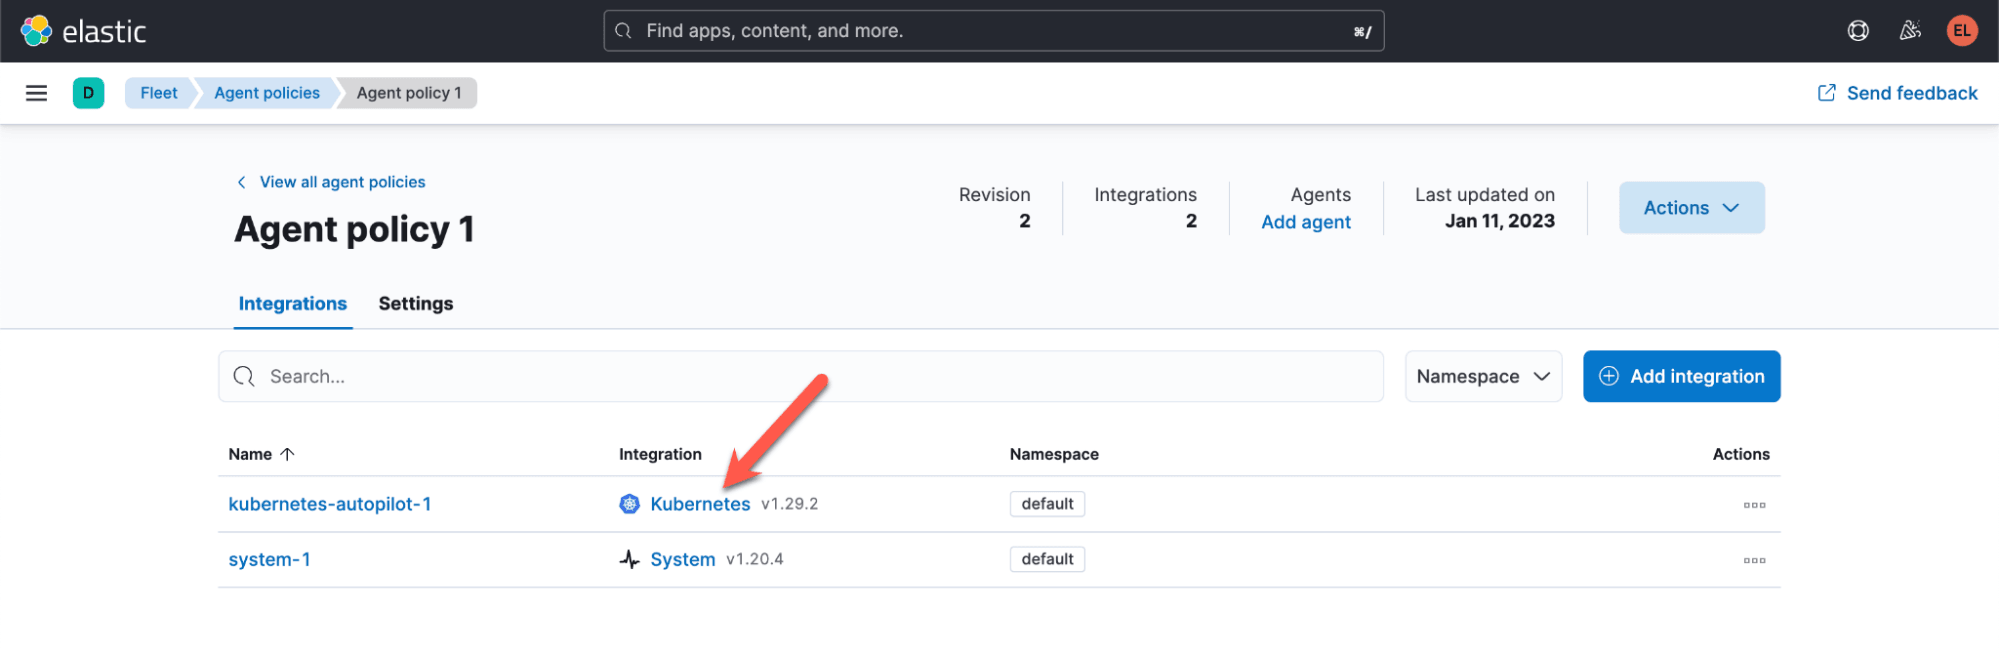Expand the Actions dropdown button
Image resolution: width=1999 pixels, height=649 pixels.
point(1690,208)
